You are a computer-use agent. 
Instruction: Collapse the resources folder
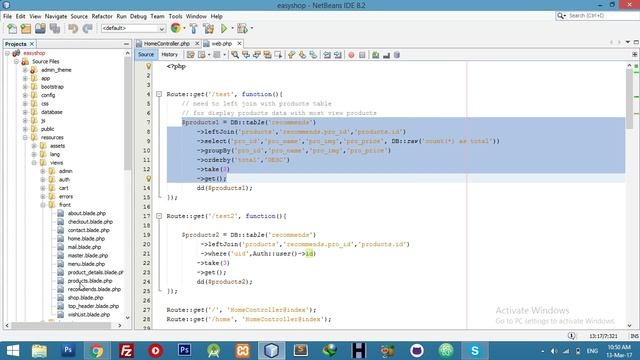point(25,138)
